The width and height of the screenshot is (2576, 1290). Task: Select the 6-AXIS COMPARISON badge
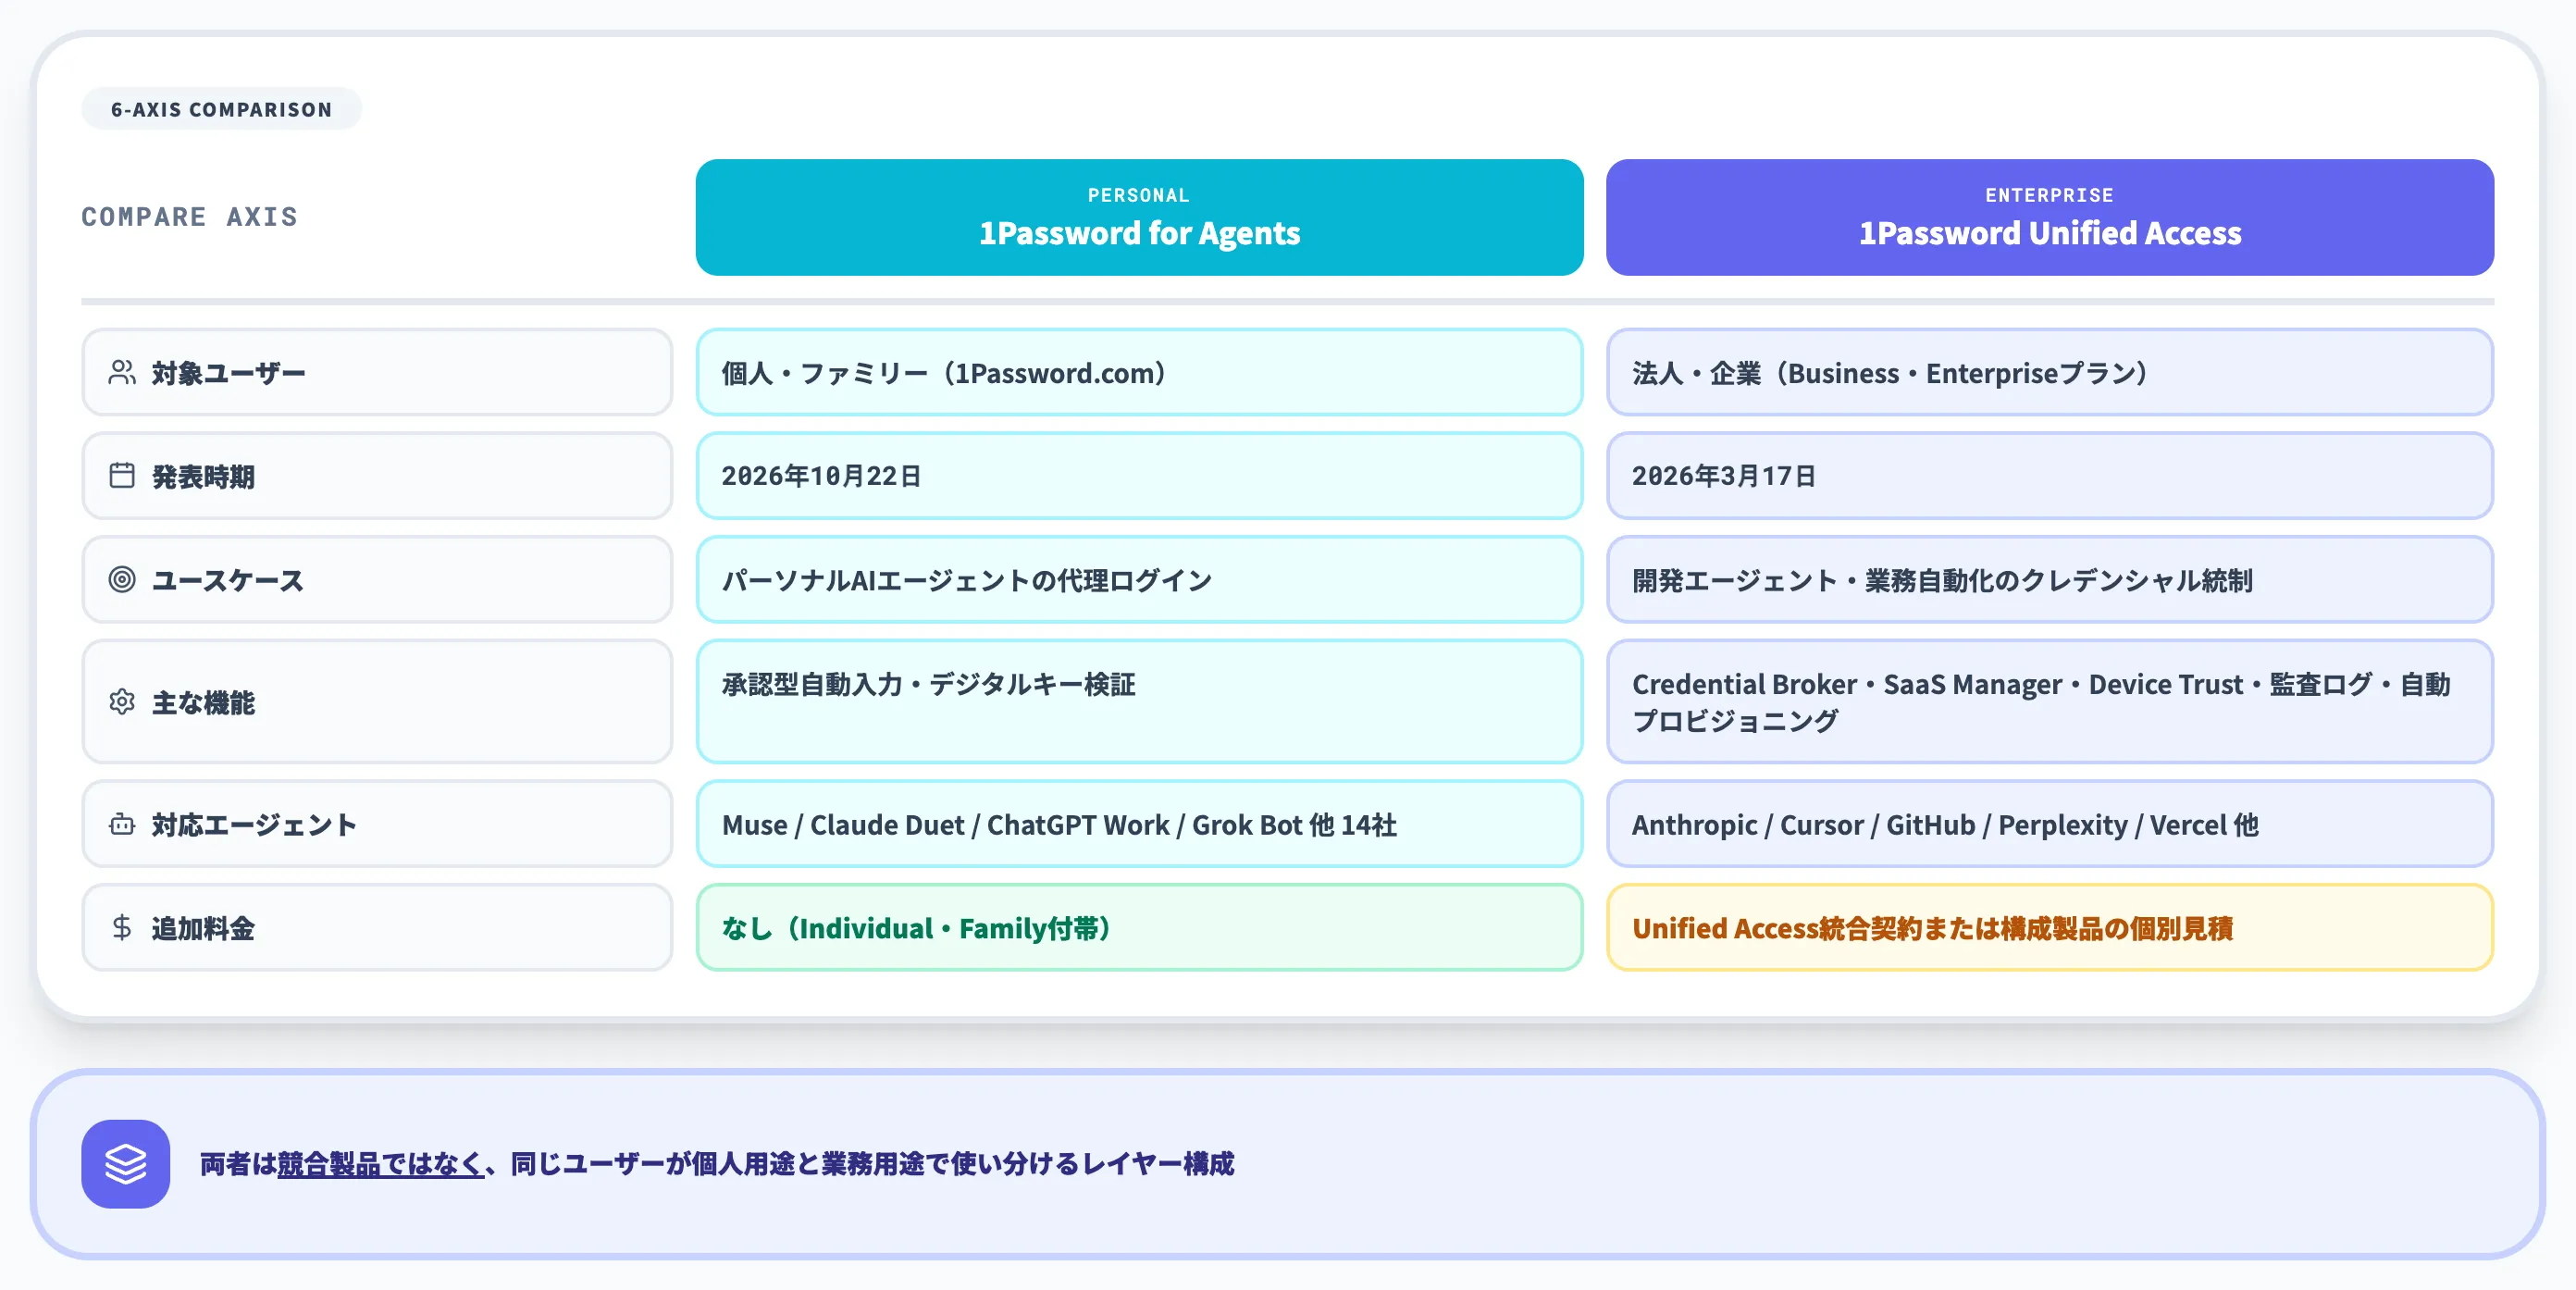coord(221,109)
